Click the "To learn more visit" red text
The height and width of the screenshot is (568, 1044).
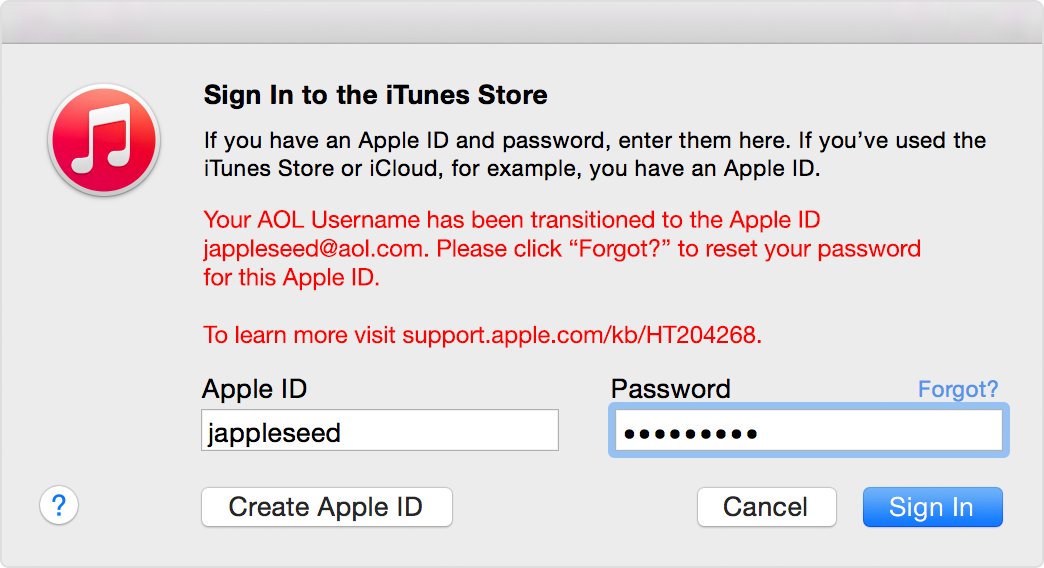tap(300, 334)
